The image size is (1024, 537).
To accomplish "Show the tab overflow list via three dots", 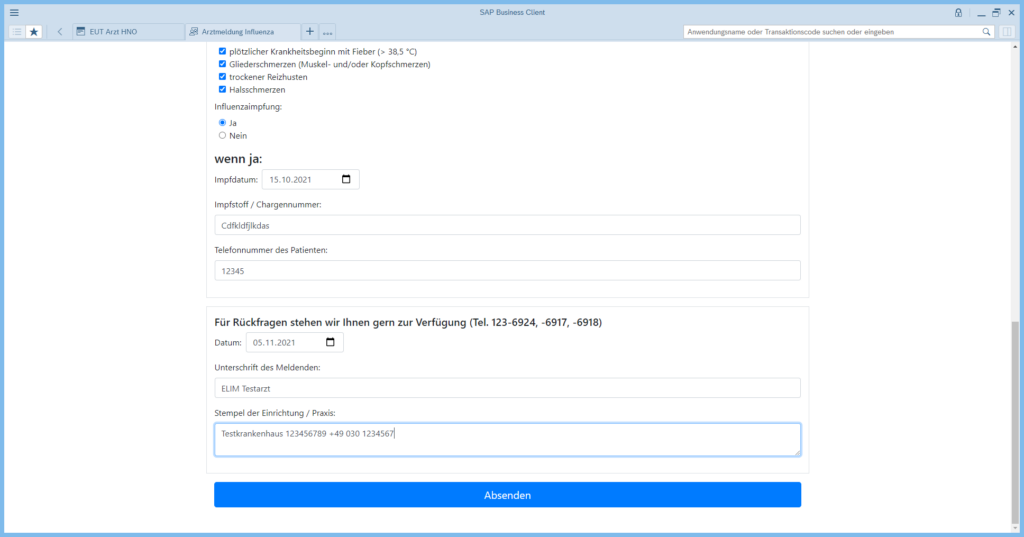I will (328, 32).
